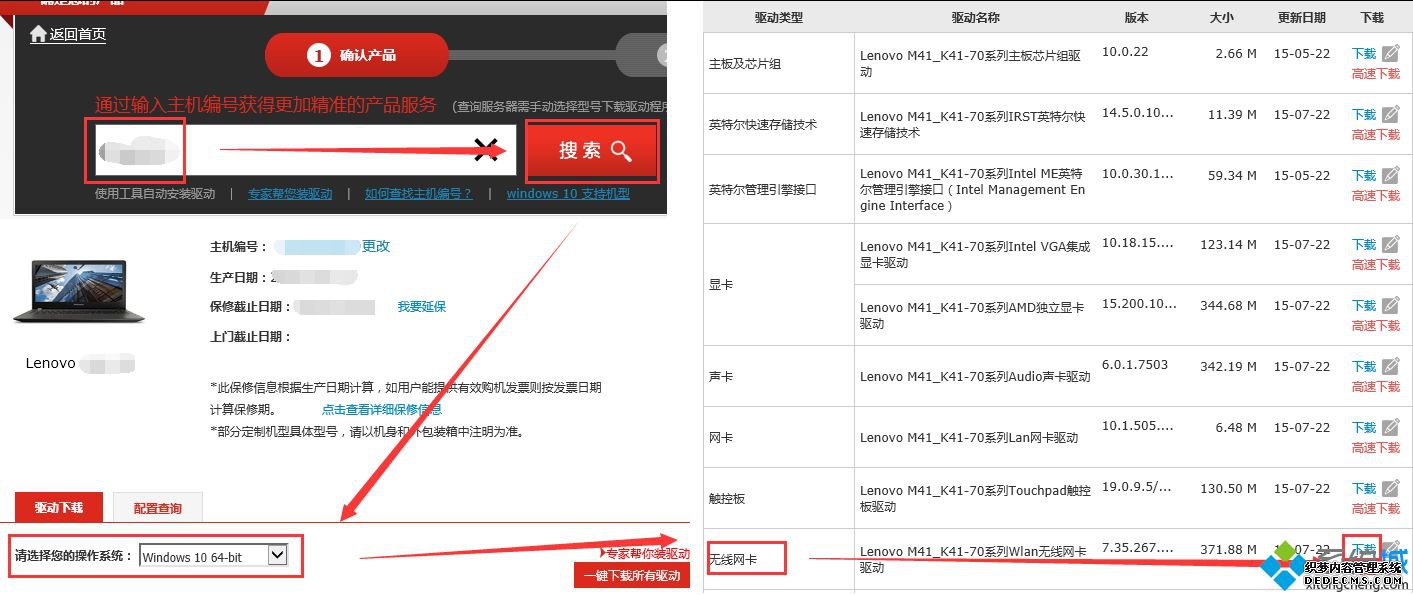Click 下载 for the Intel VGA集成显卡驱动

(x=1364, y=244)
